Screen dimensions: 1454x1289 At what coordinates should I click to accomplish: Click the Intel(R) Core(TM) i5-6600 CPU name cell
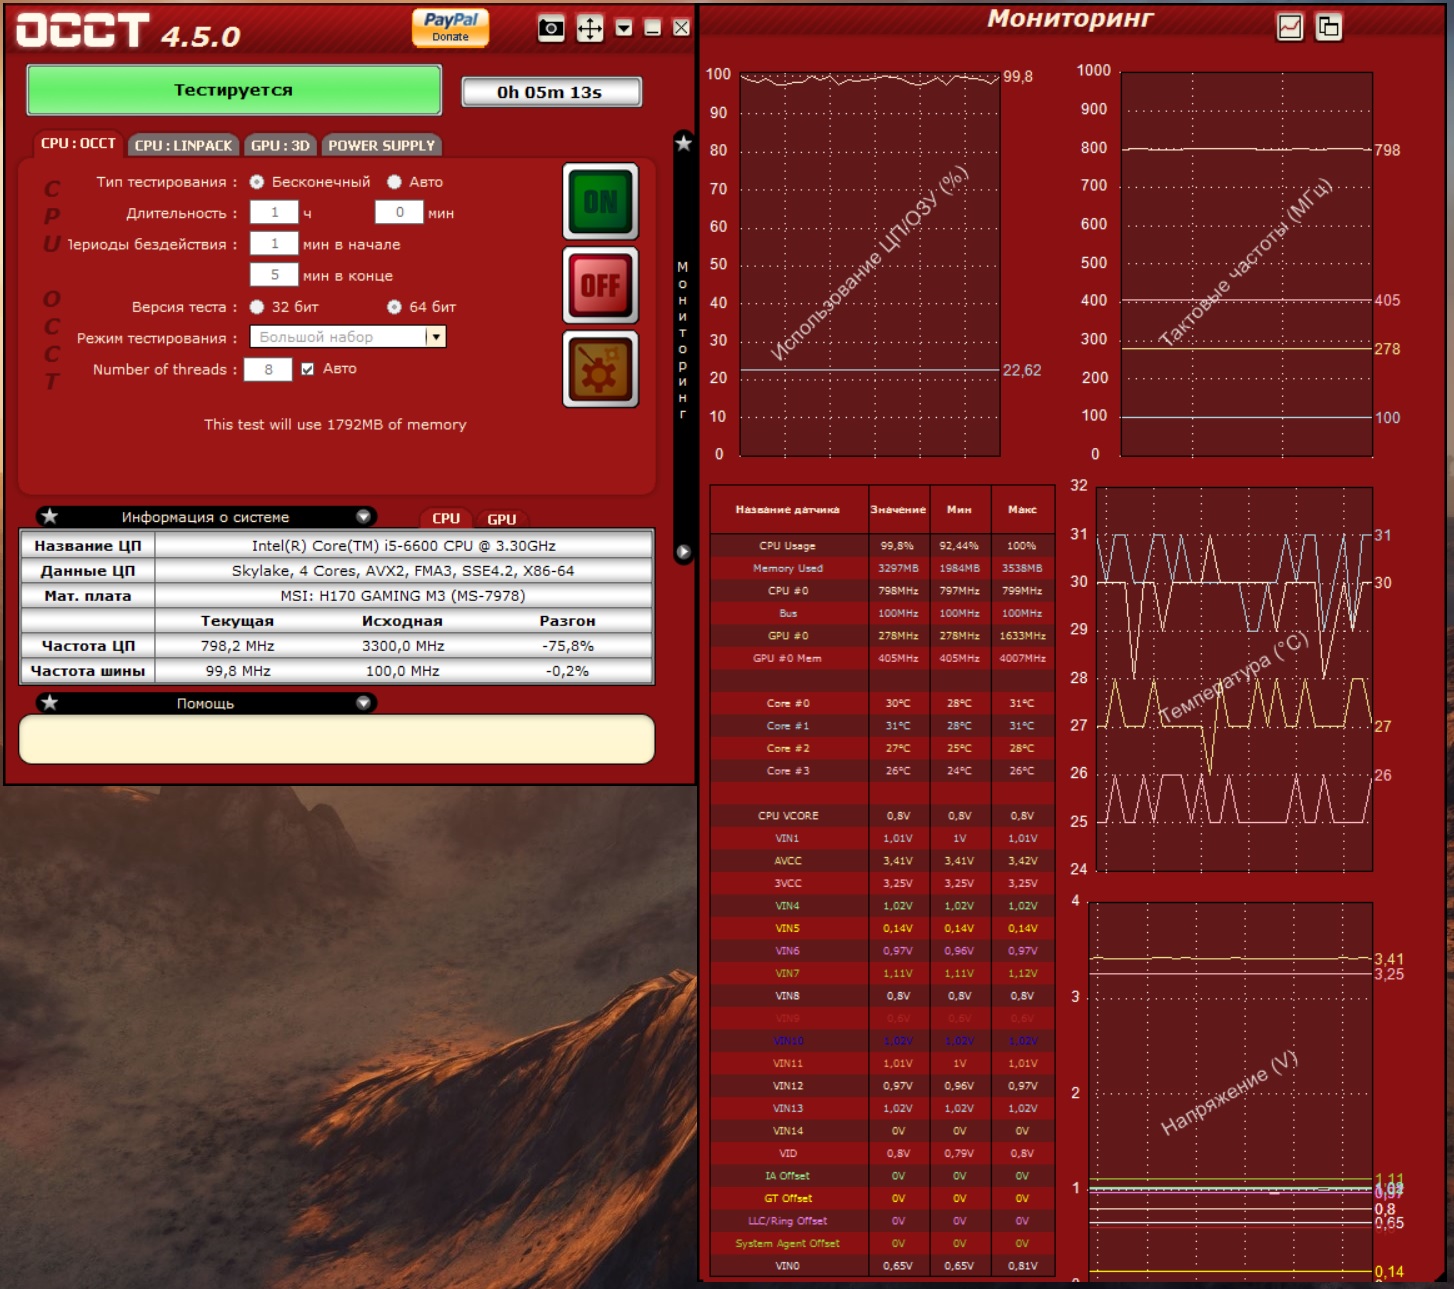click(x=404, y=546)
